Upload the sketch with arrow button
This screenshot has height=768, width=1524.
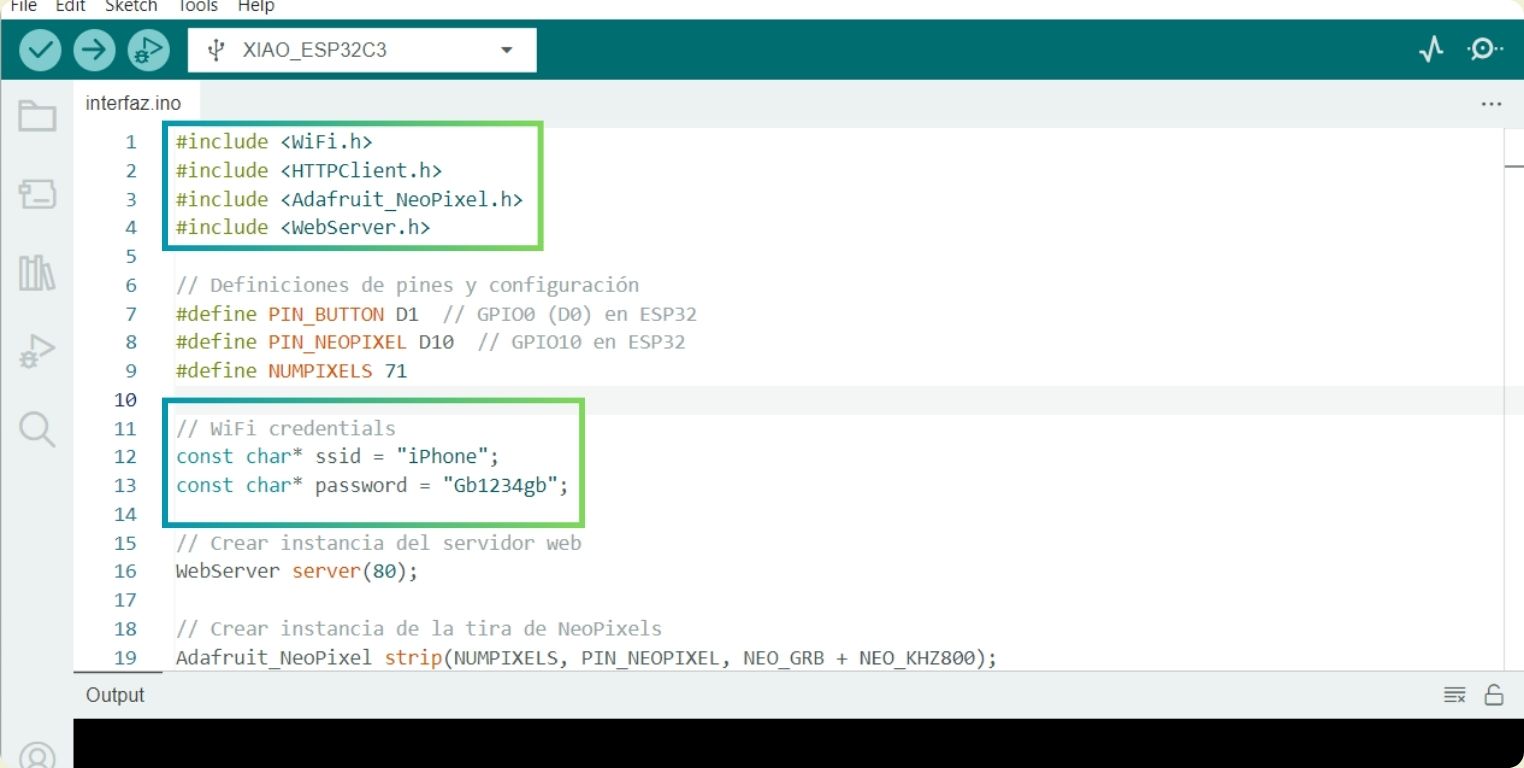click(95, 50)
